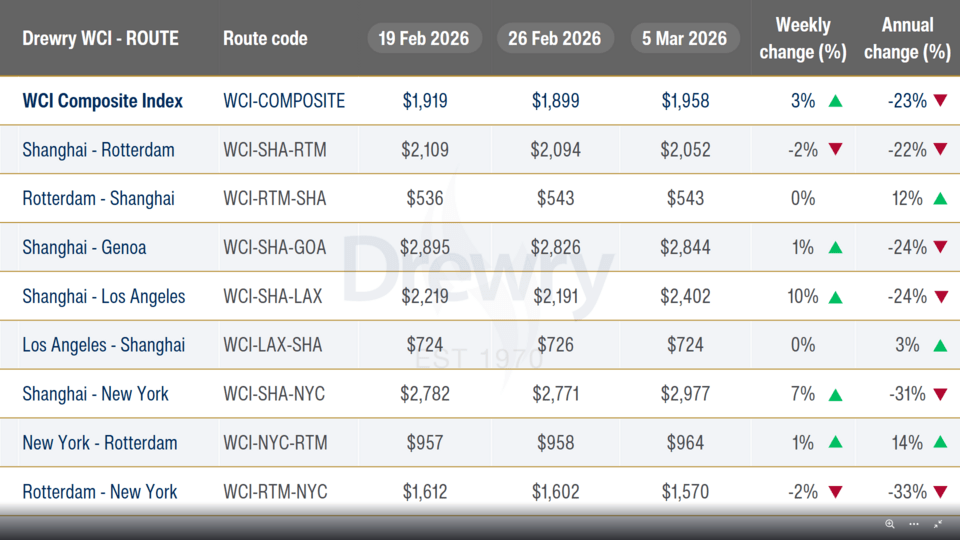Select the 26 Feb 2026 date pill
This screenshot has width=960, height=540.
555,38
